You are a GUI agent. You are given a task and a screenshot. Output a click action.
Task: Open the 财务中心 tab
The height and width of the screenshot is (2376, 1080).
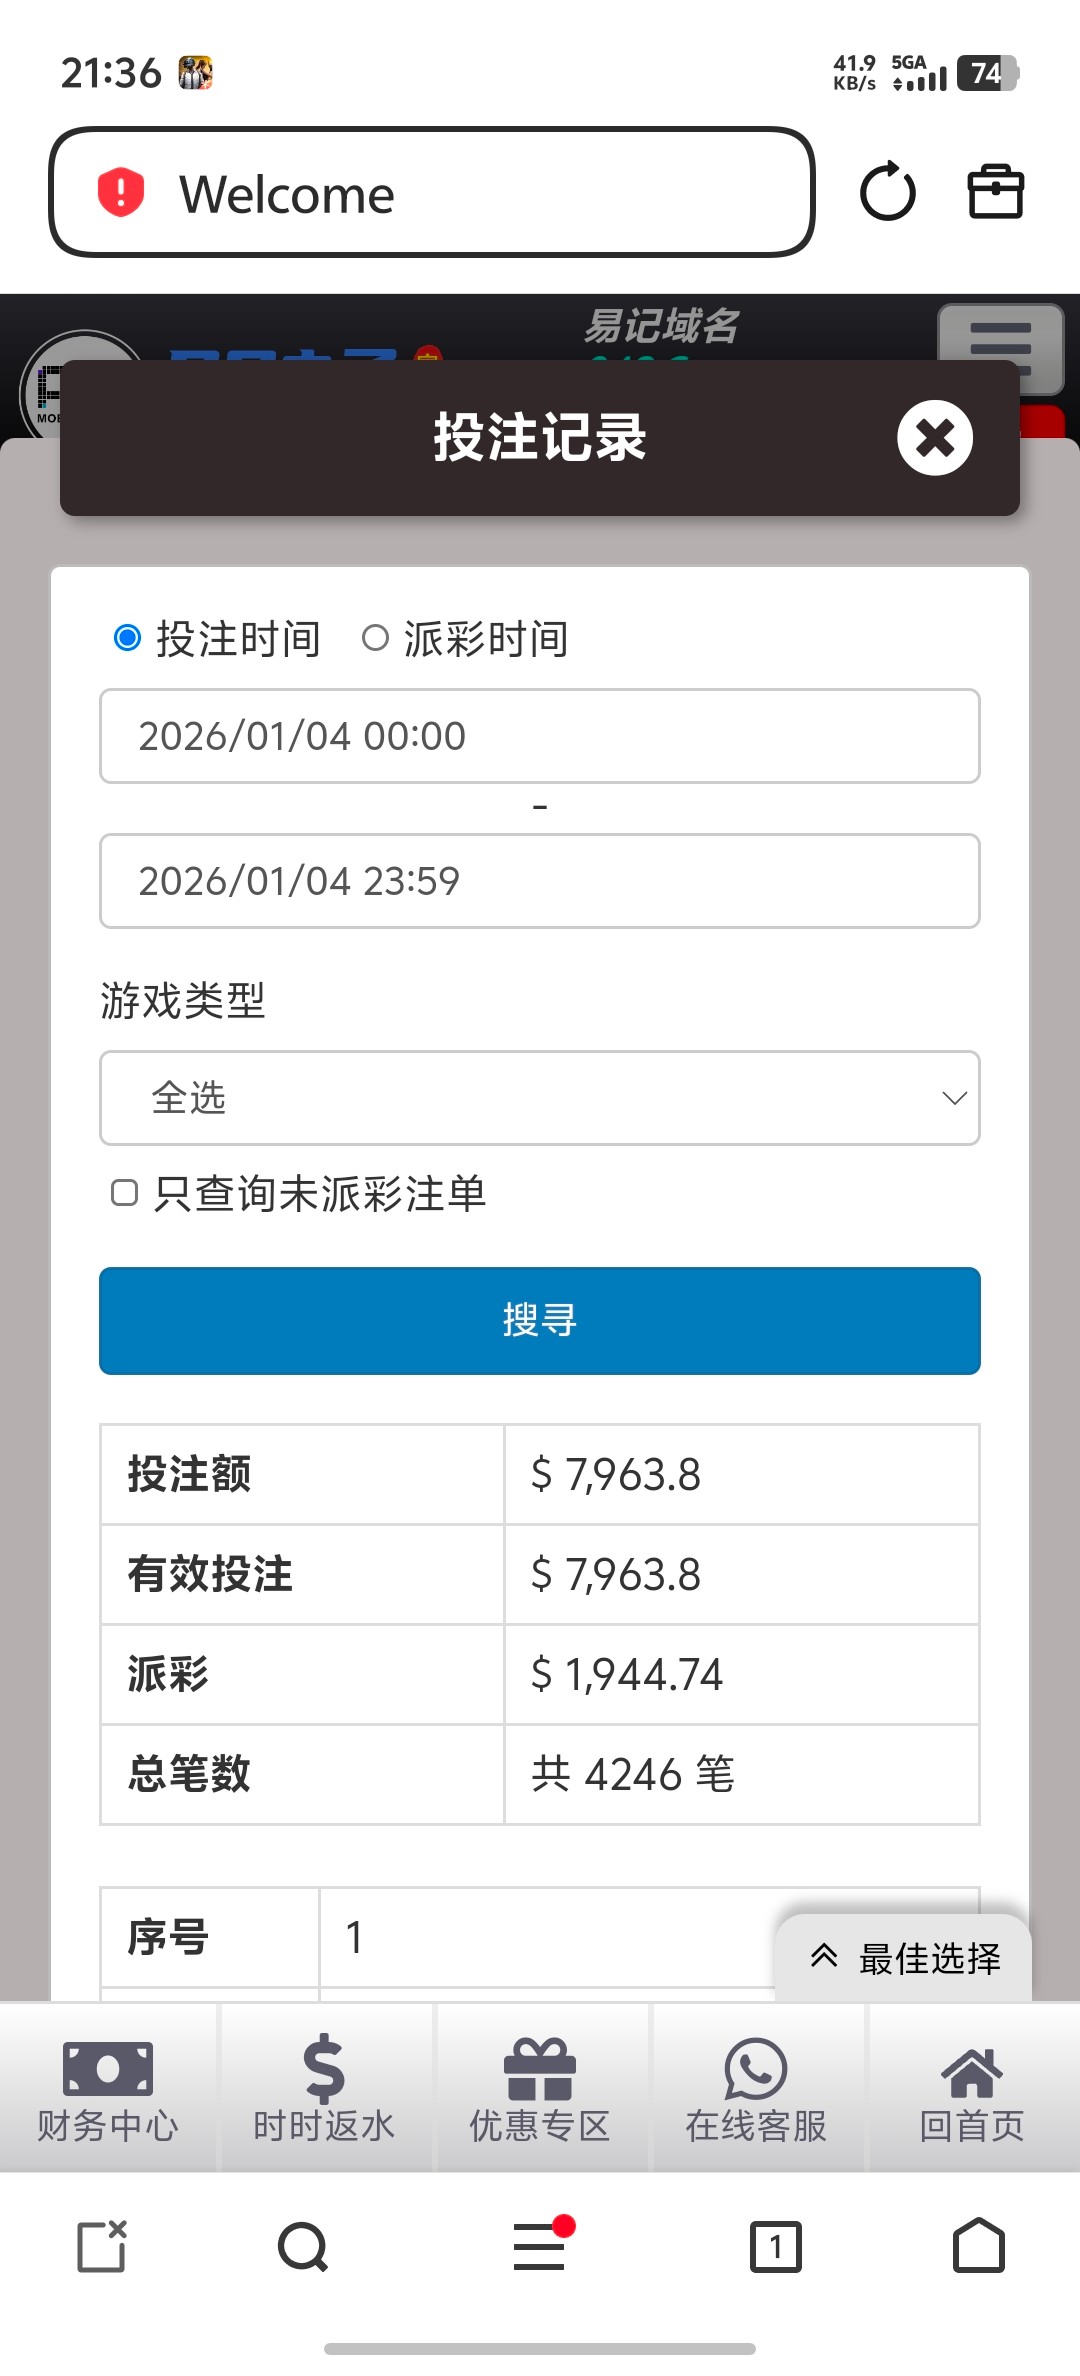[x=108, y=2088]
